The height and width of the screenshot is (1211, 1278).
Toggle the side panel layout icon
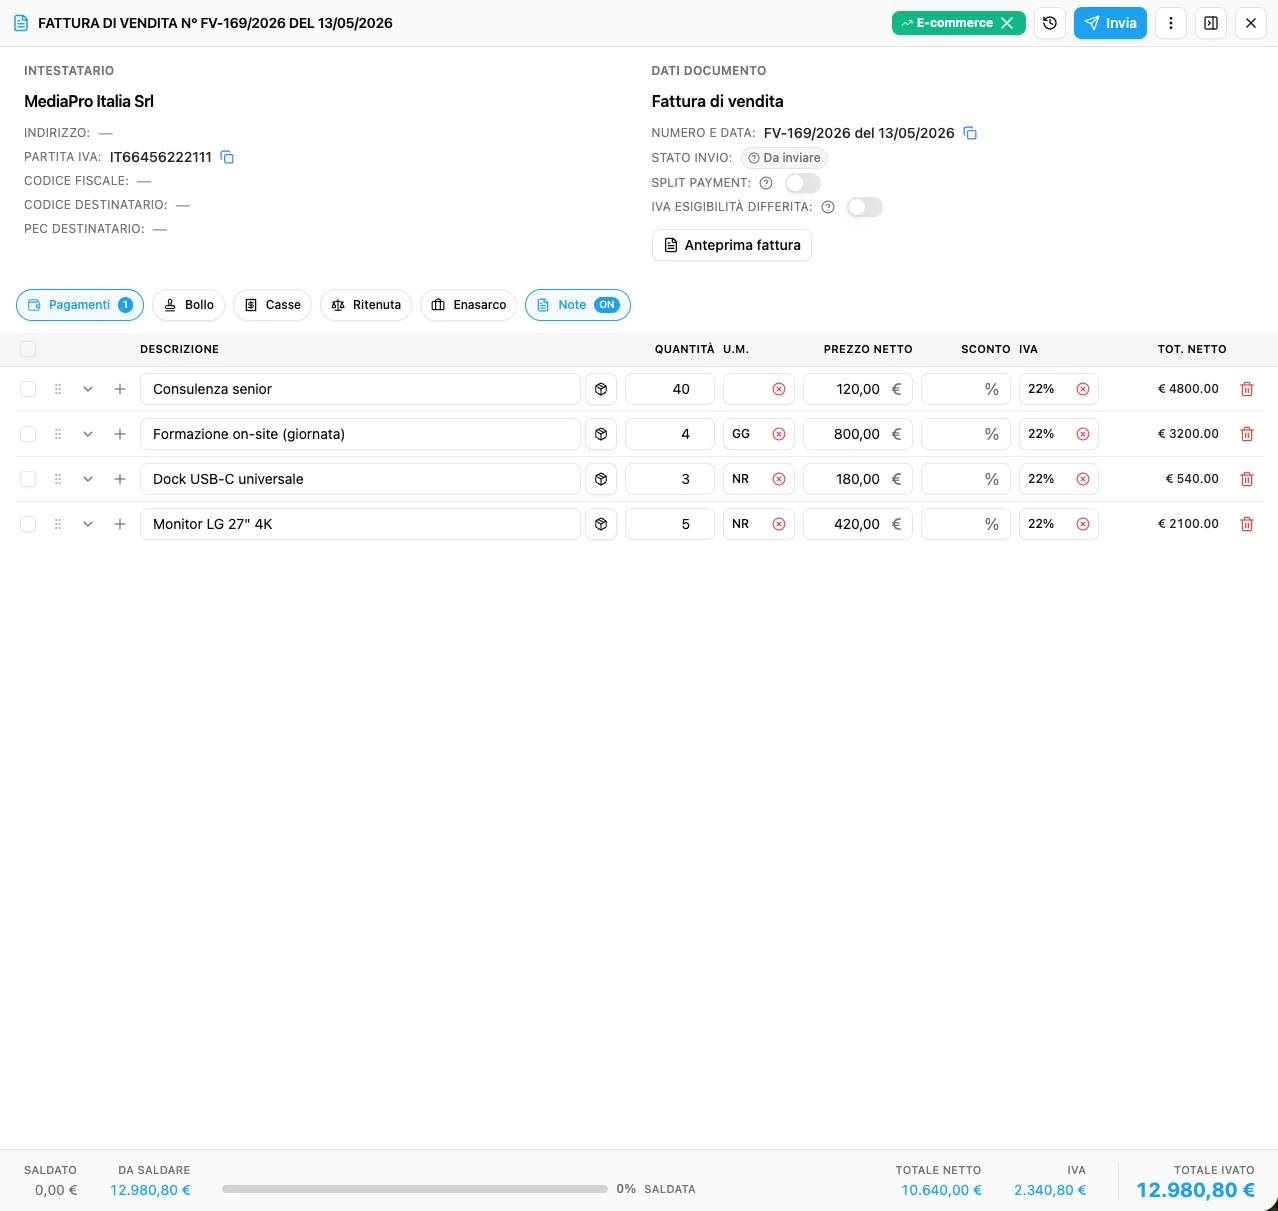click(x=1211, y=23)
